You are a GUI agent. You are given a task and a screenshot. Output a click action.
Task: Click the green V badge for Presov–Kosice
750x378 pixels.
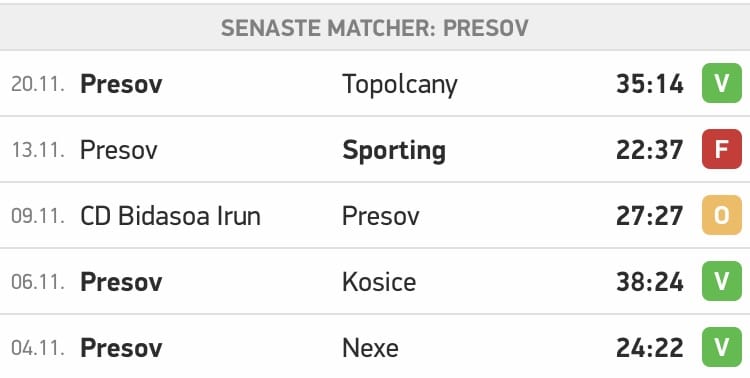[x=722, y=281]
